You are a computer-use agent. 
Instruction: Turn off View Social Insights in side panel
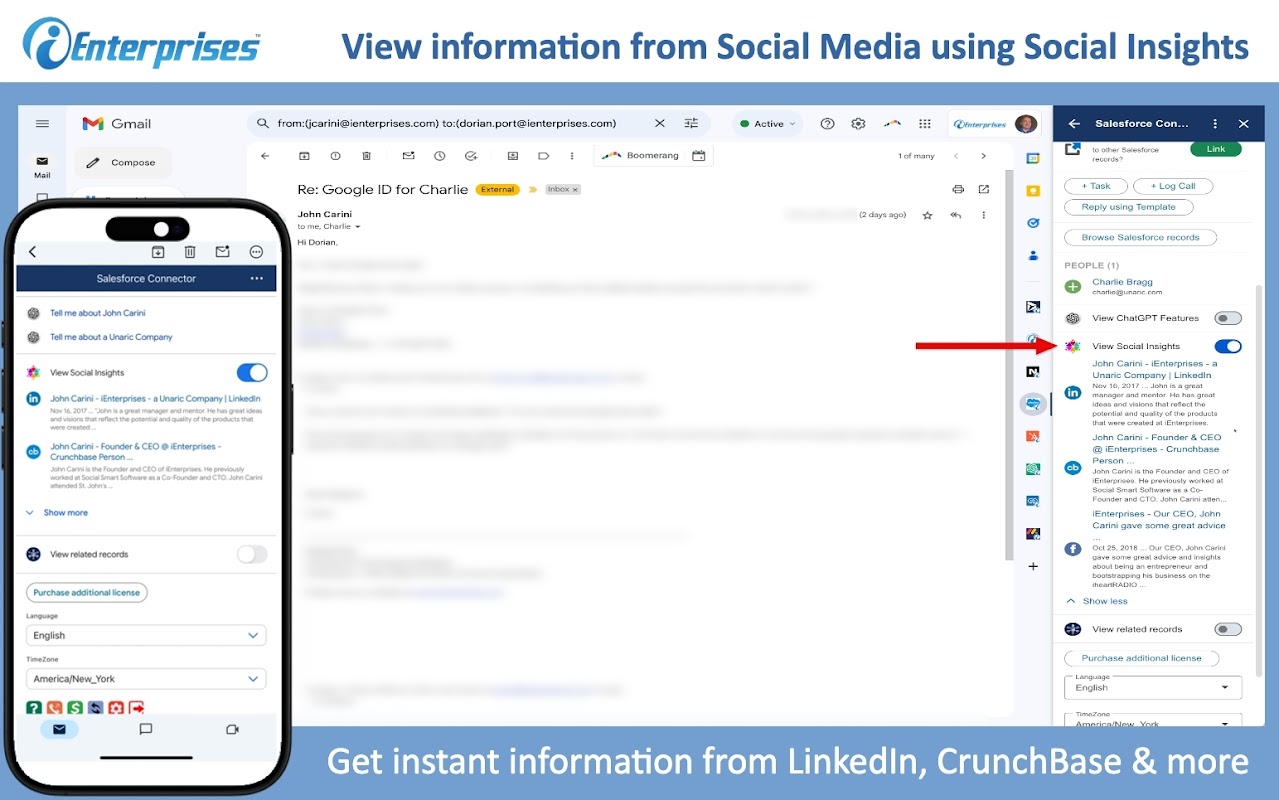click(x=1228, y=346)
